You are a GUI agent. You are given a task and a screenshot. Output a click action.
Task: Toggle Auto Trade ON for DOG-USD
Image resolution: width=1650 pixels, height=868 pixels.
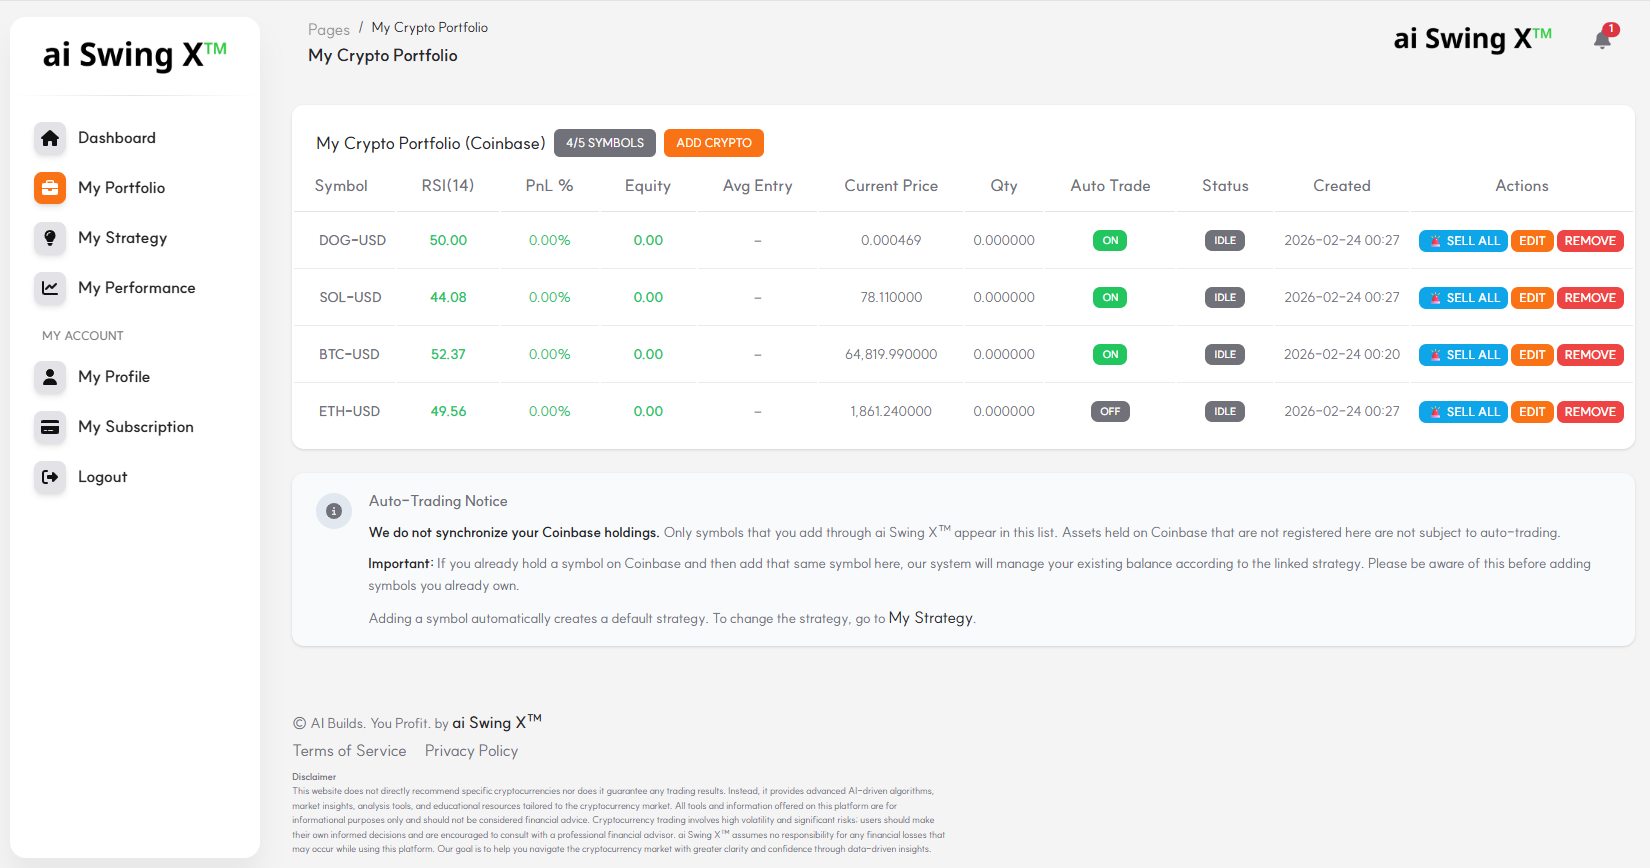tap(1110, 241)
